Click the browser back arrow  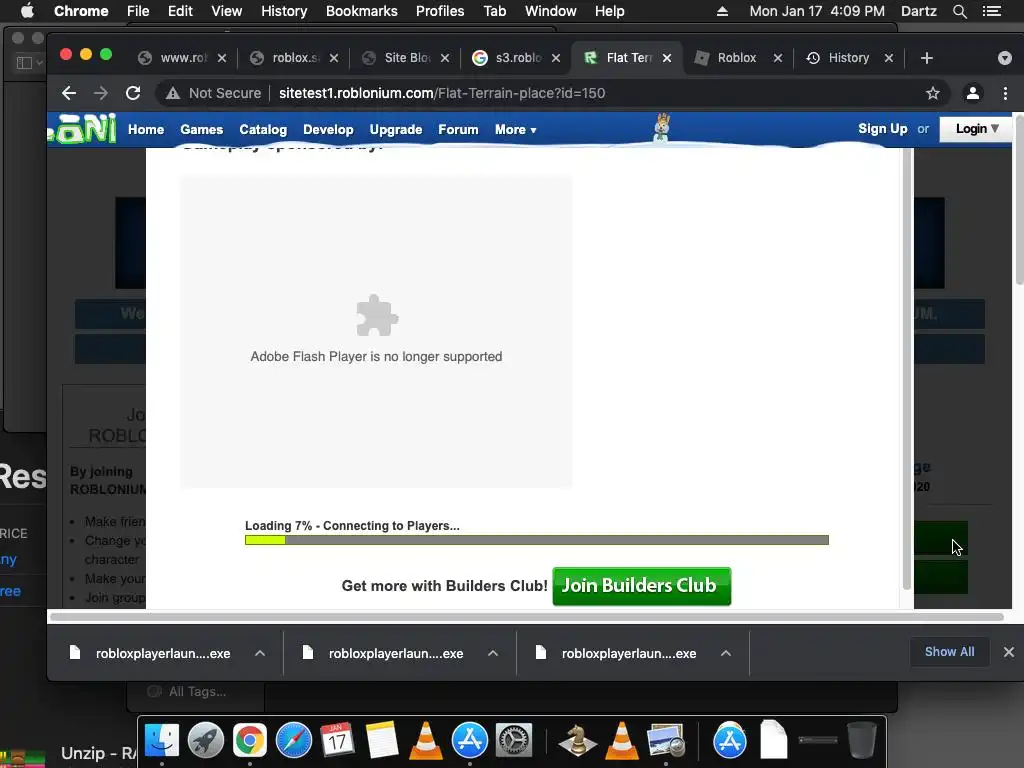69,93
